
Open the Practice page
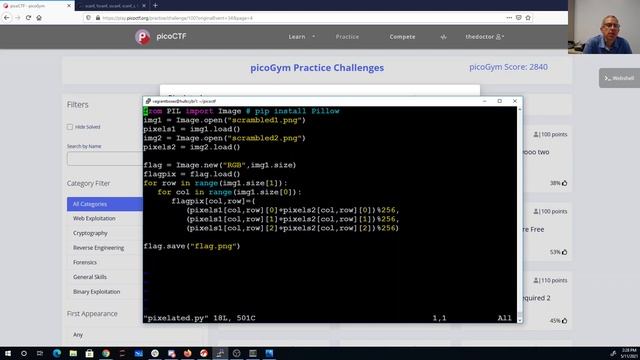pos(347,37)
